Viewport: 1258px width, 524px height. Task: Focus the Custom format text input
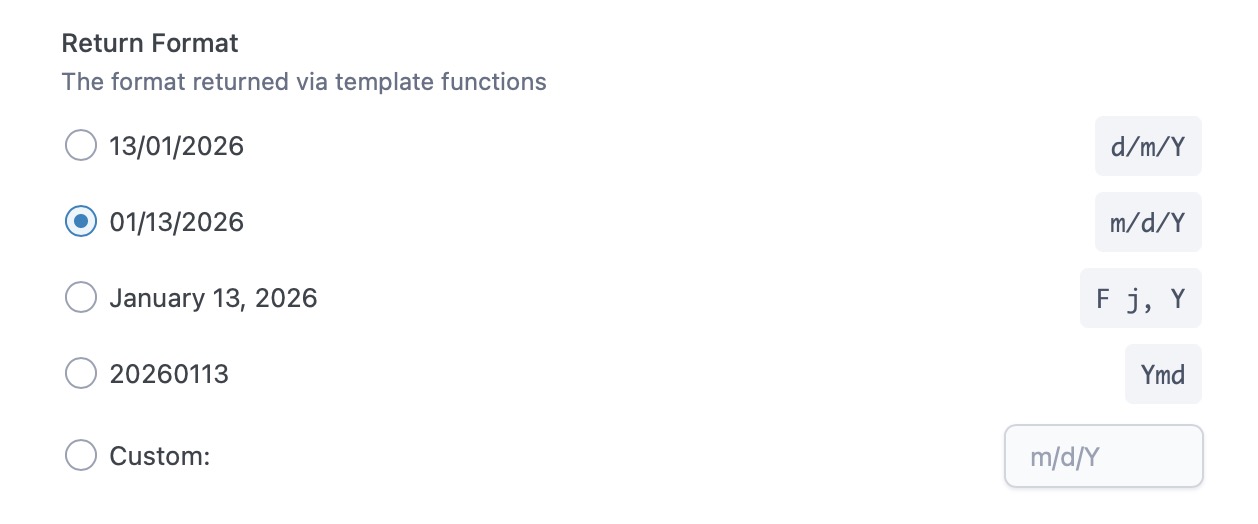pos(1103,457)
